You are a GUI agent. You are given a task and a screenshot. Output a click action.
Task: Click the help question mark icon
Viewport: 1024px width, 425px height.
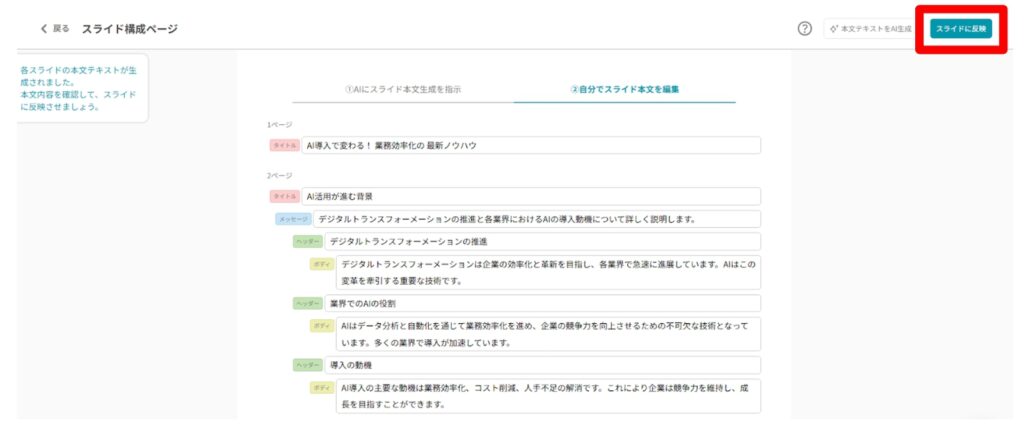click(804, 29)
